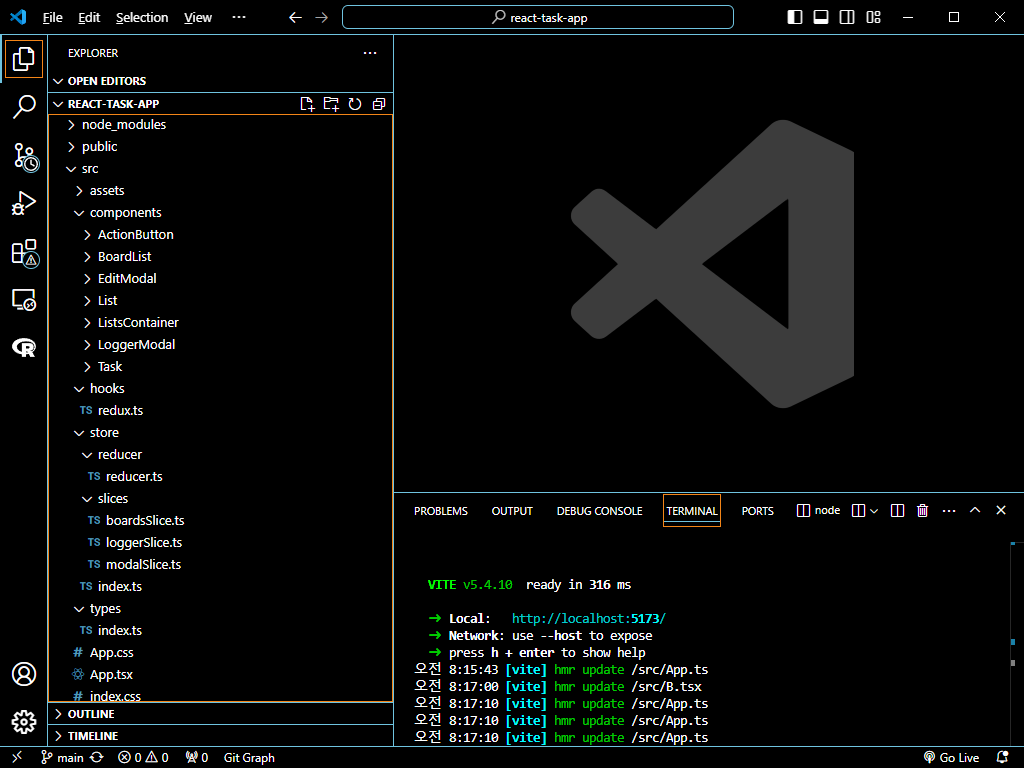Screen dimensions: 1024x768
Task: Open the Run and Debug view
Action: point(24,203)
